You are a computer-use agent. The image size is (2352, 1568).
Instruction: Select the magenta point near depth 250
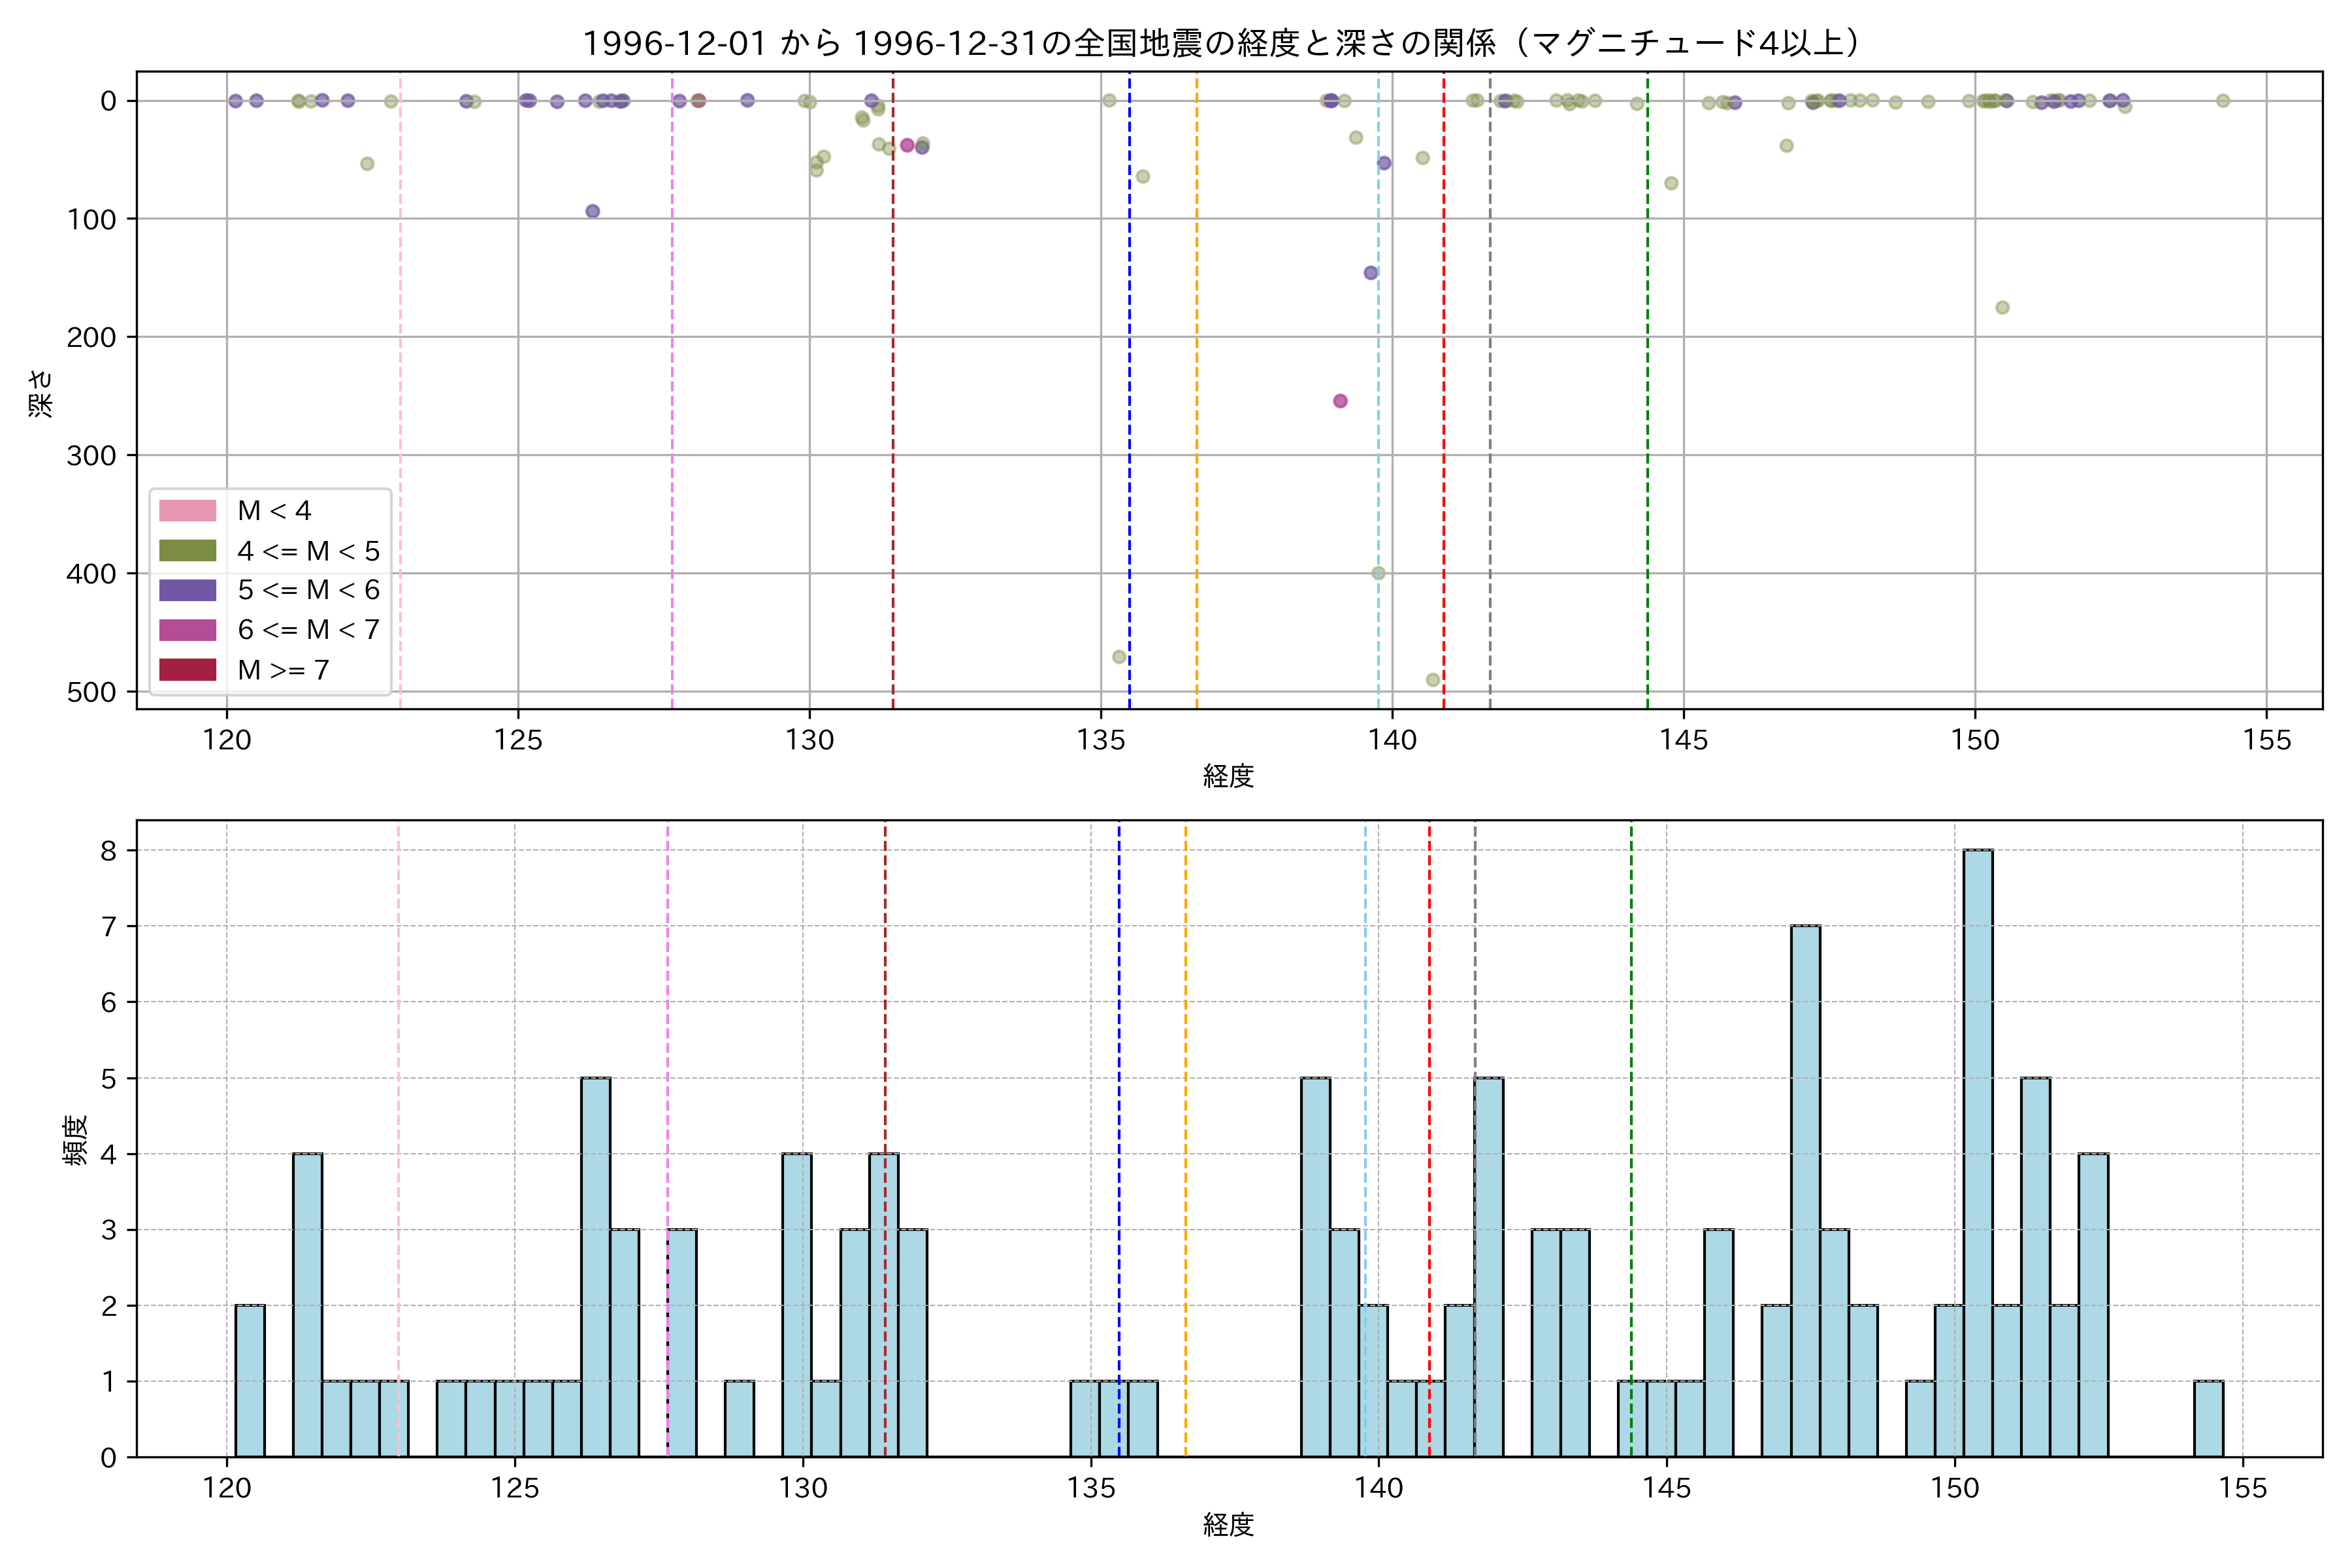(1340, 401)
